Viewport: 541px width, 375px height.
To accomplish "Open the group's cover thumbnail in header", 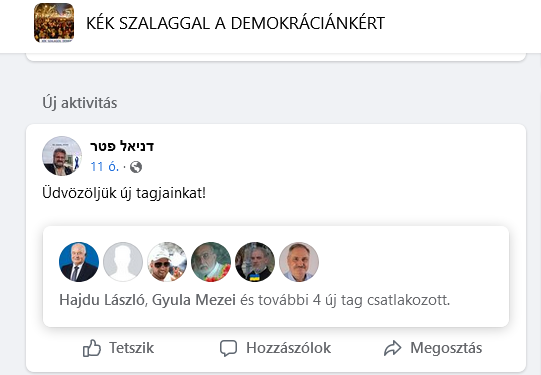I will point(54,23).
